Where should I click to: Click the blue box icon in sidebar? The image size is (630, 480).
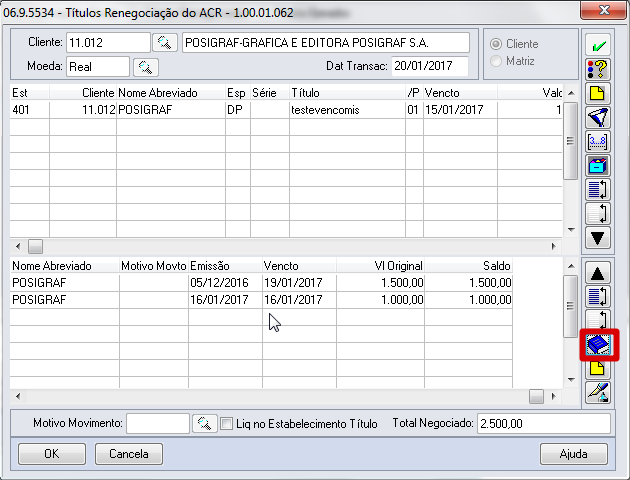pyautogui.click(x=598, y=166)
